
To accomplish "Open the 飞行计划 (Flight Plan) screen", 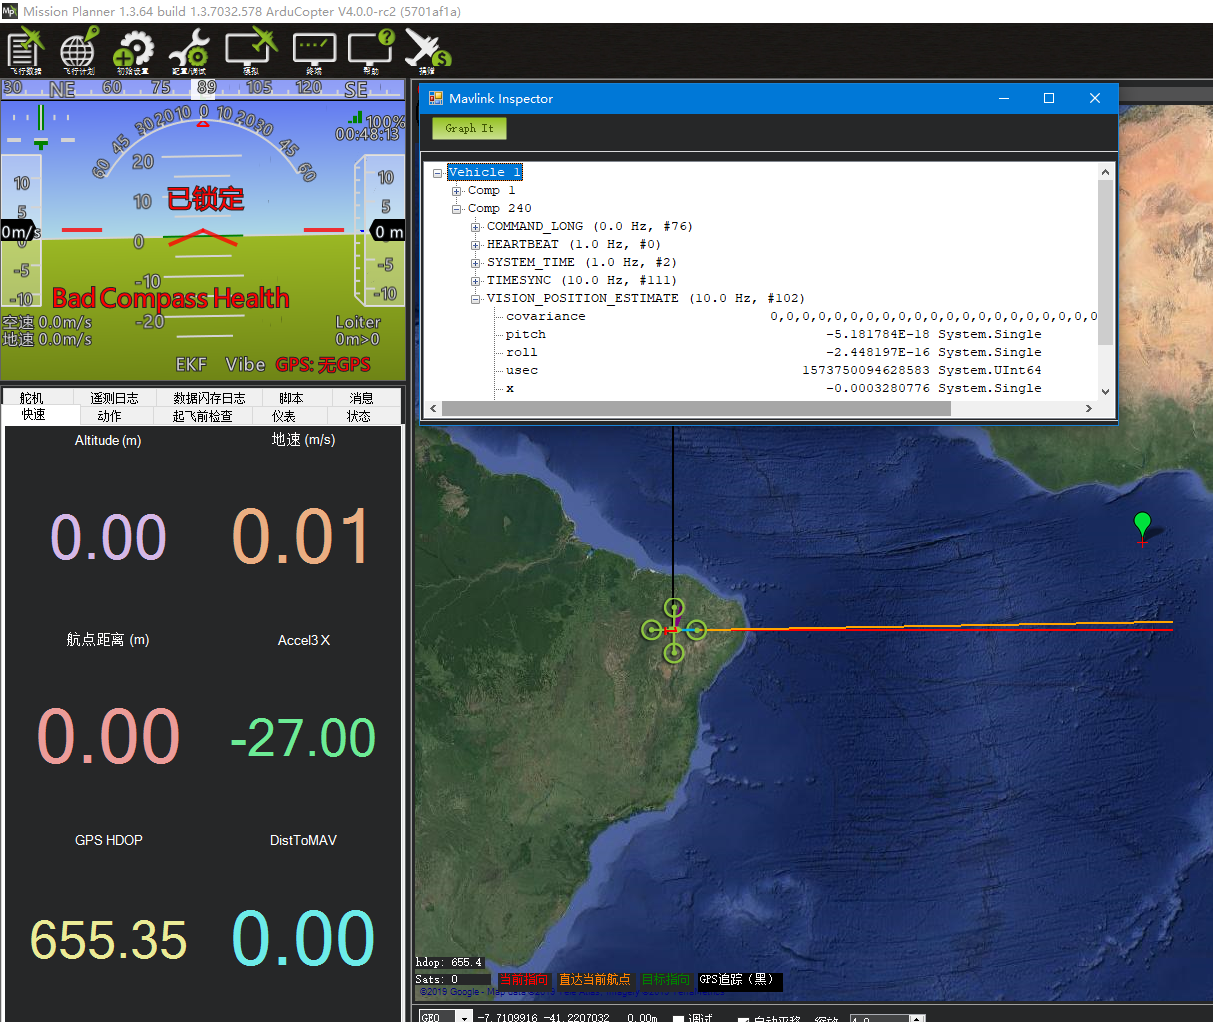I will point(79,50).
